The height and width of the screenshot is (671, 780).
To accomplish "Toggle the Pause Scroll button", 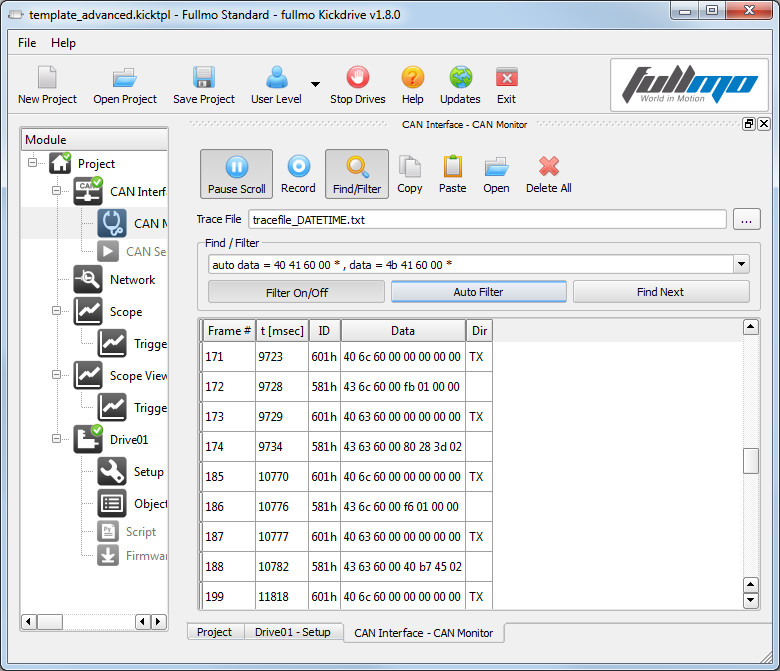I will 237,174.
